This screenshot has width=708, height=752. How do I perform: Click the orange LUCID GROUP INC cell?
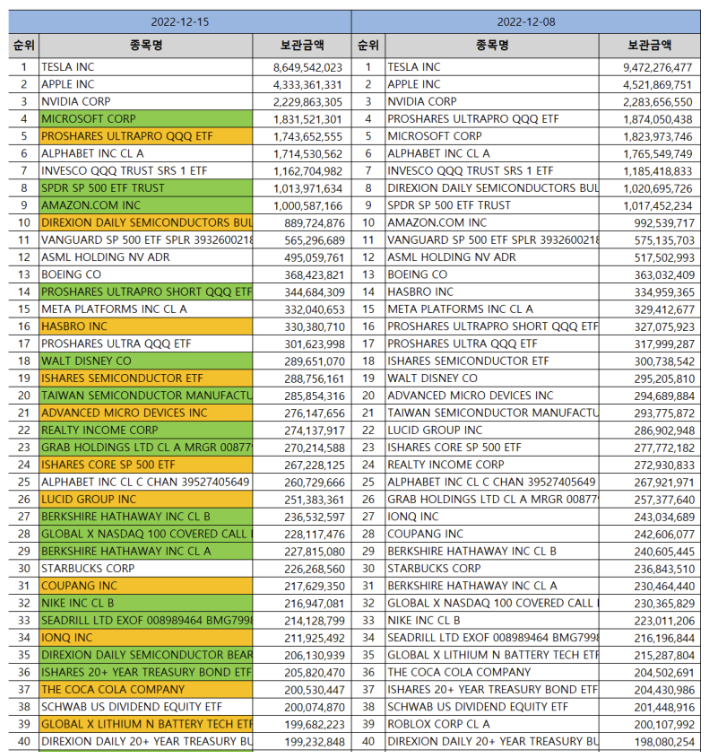(x=146, y=499)
